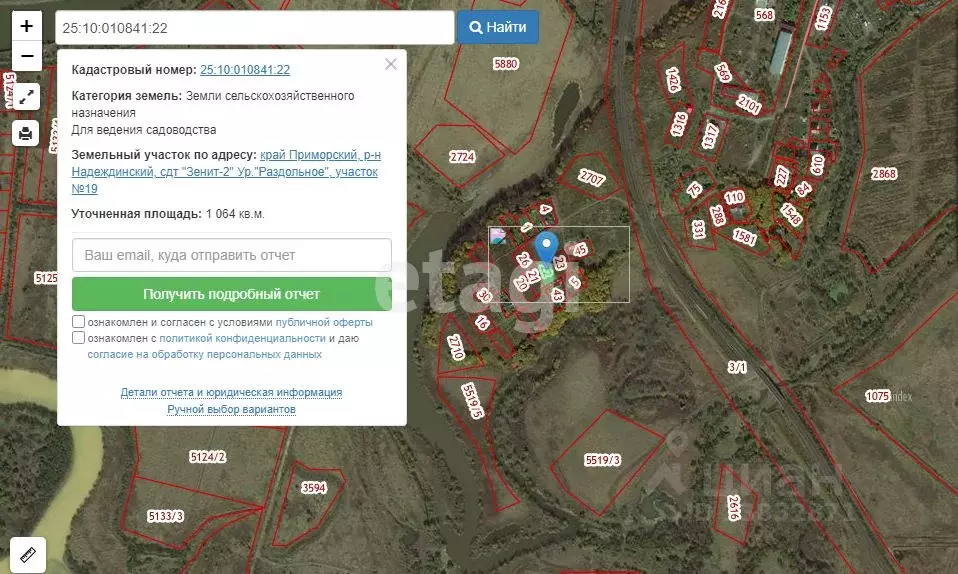The height and width of the screenshot is (574, 958).
Task: Check the privacy policy consent checkbox
Action: point(78,337)
